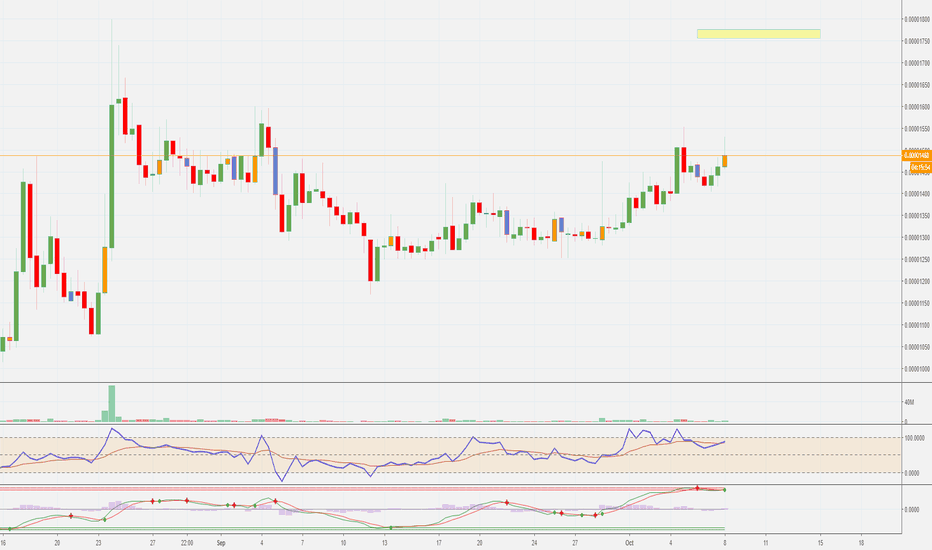Select the yellow highlighted rectangle drawing
The image size is (932, 550).
point(758,34)
